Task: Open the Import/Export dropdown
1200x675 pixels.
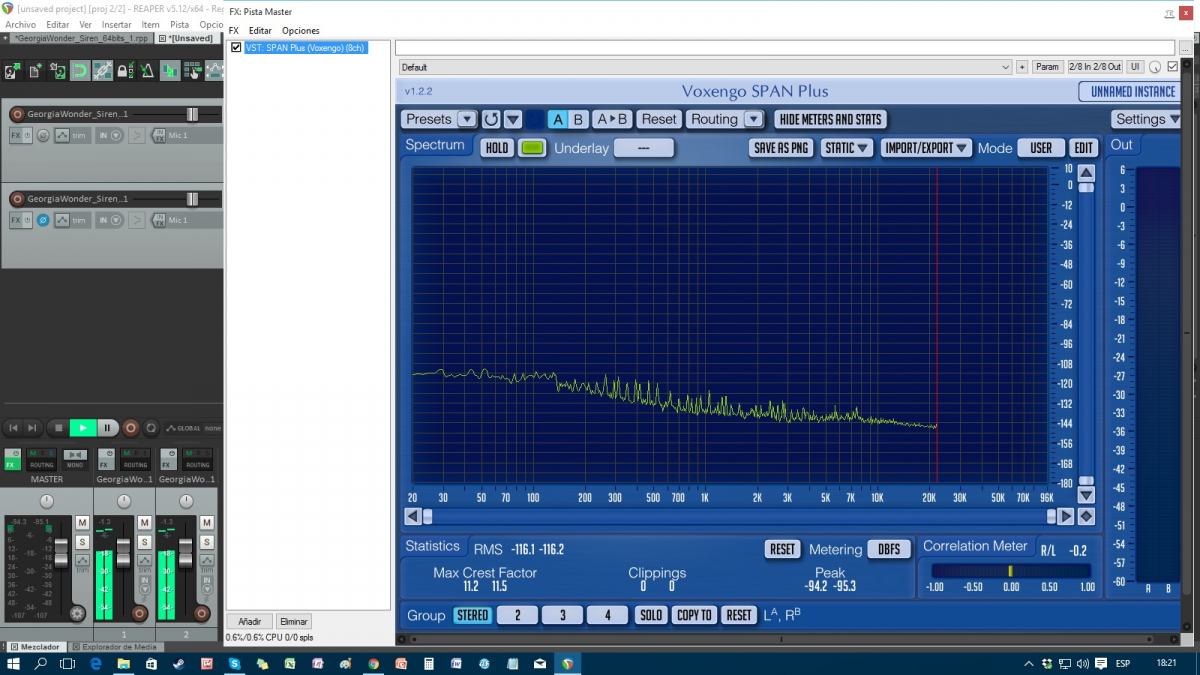Action: (x=927, y=148)
